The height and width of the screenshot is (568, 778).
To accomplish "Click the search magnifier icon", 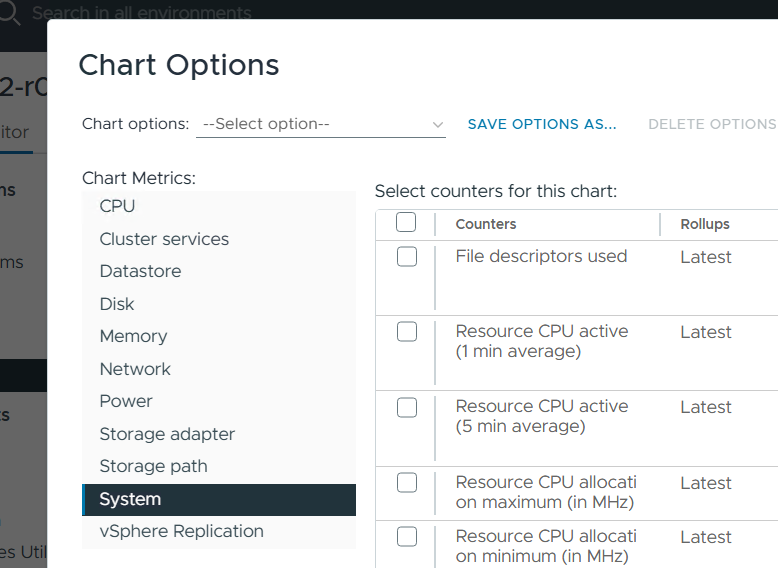I will pos(9,12).
